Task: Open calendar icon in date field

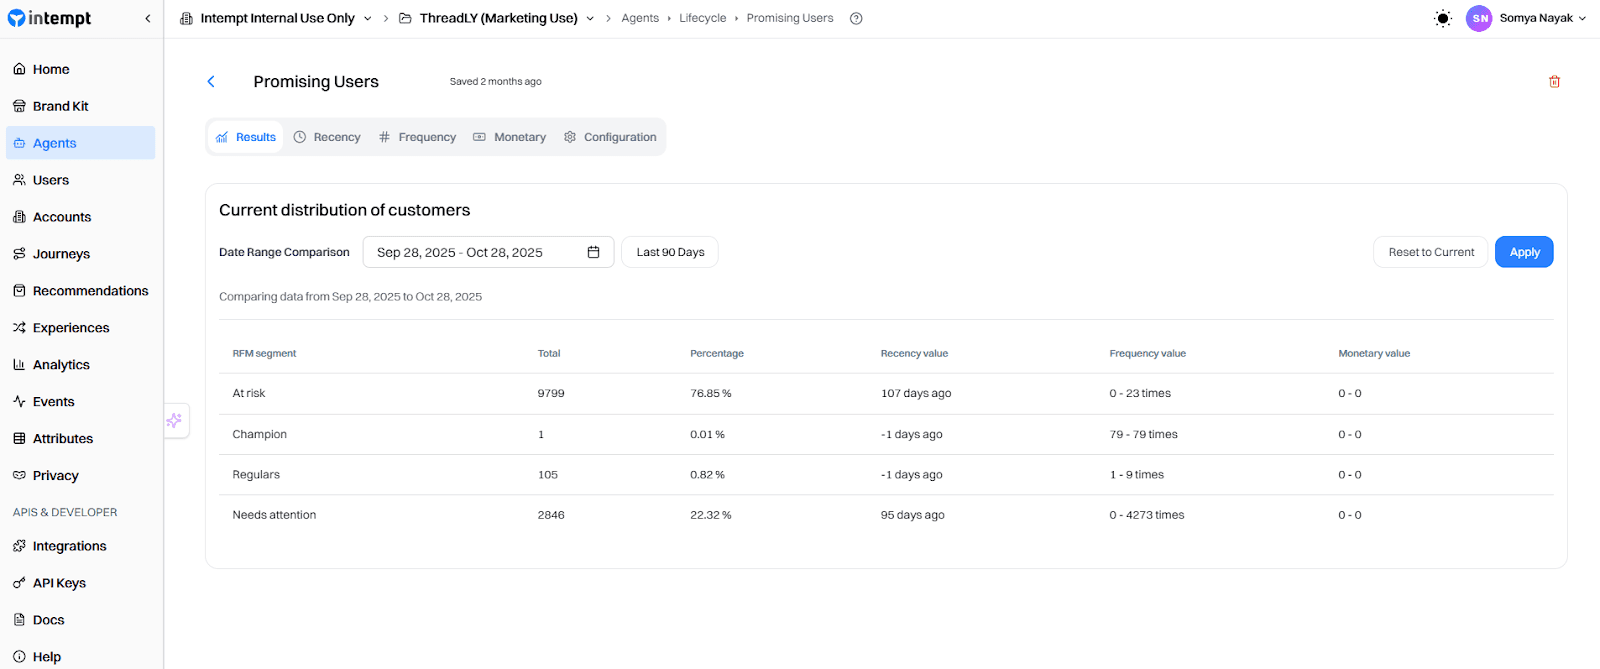Action: click(593, 252)
